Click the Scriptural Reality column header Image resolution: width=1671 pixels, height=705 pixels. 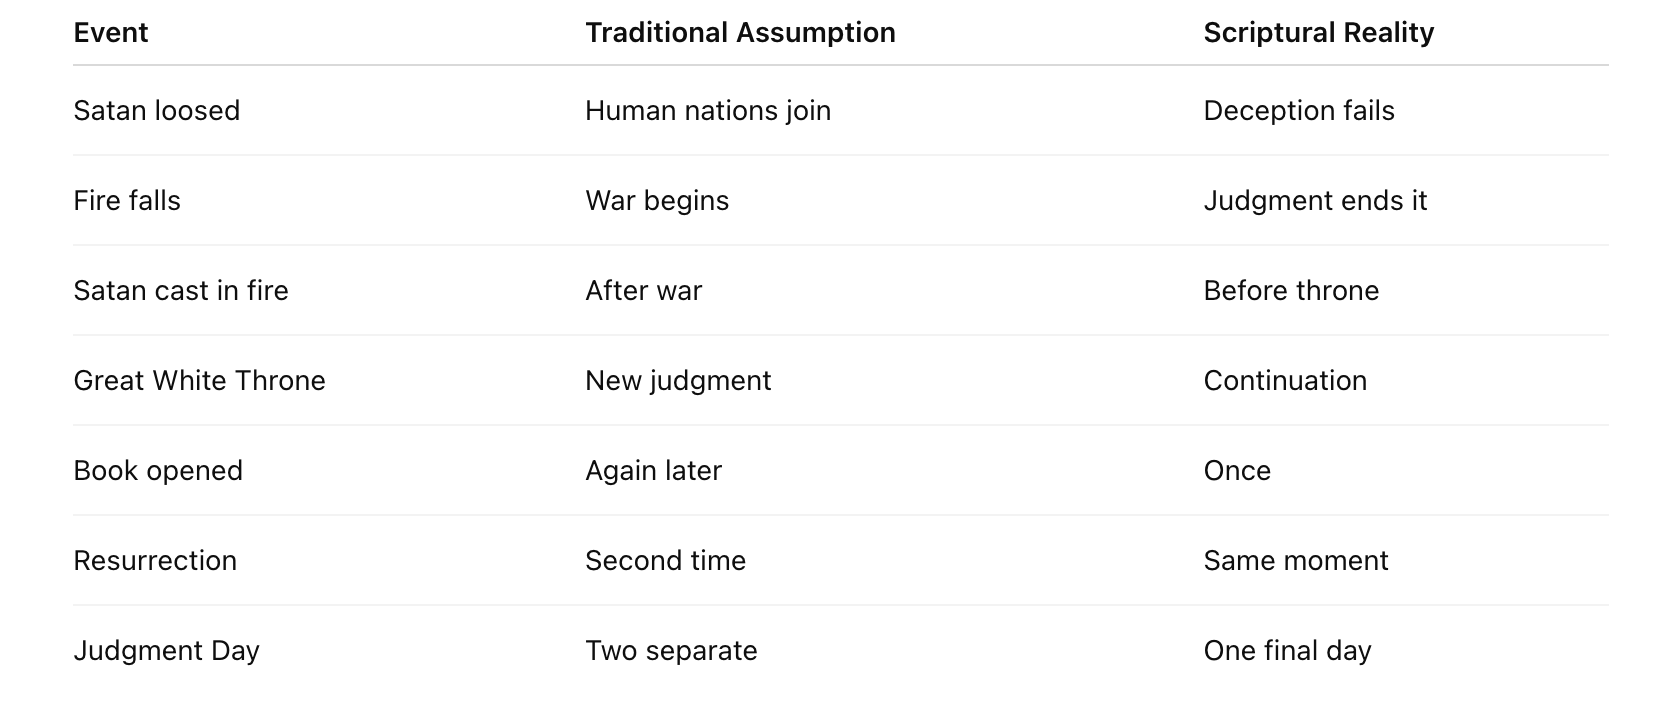(x=1318, y=33)
